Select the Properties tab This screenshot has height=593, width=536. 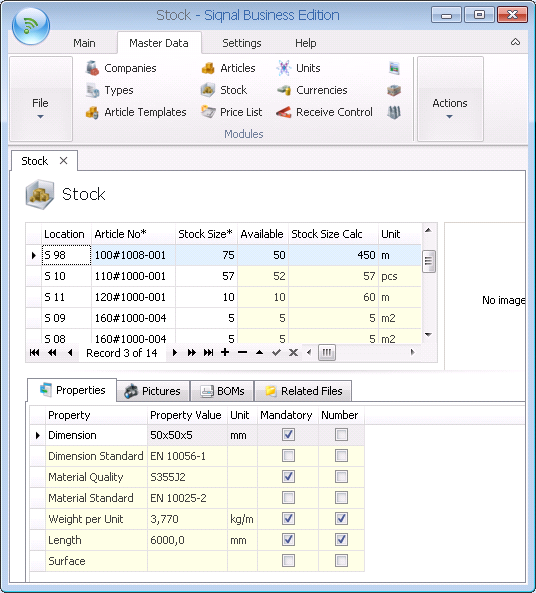point(72,390)
